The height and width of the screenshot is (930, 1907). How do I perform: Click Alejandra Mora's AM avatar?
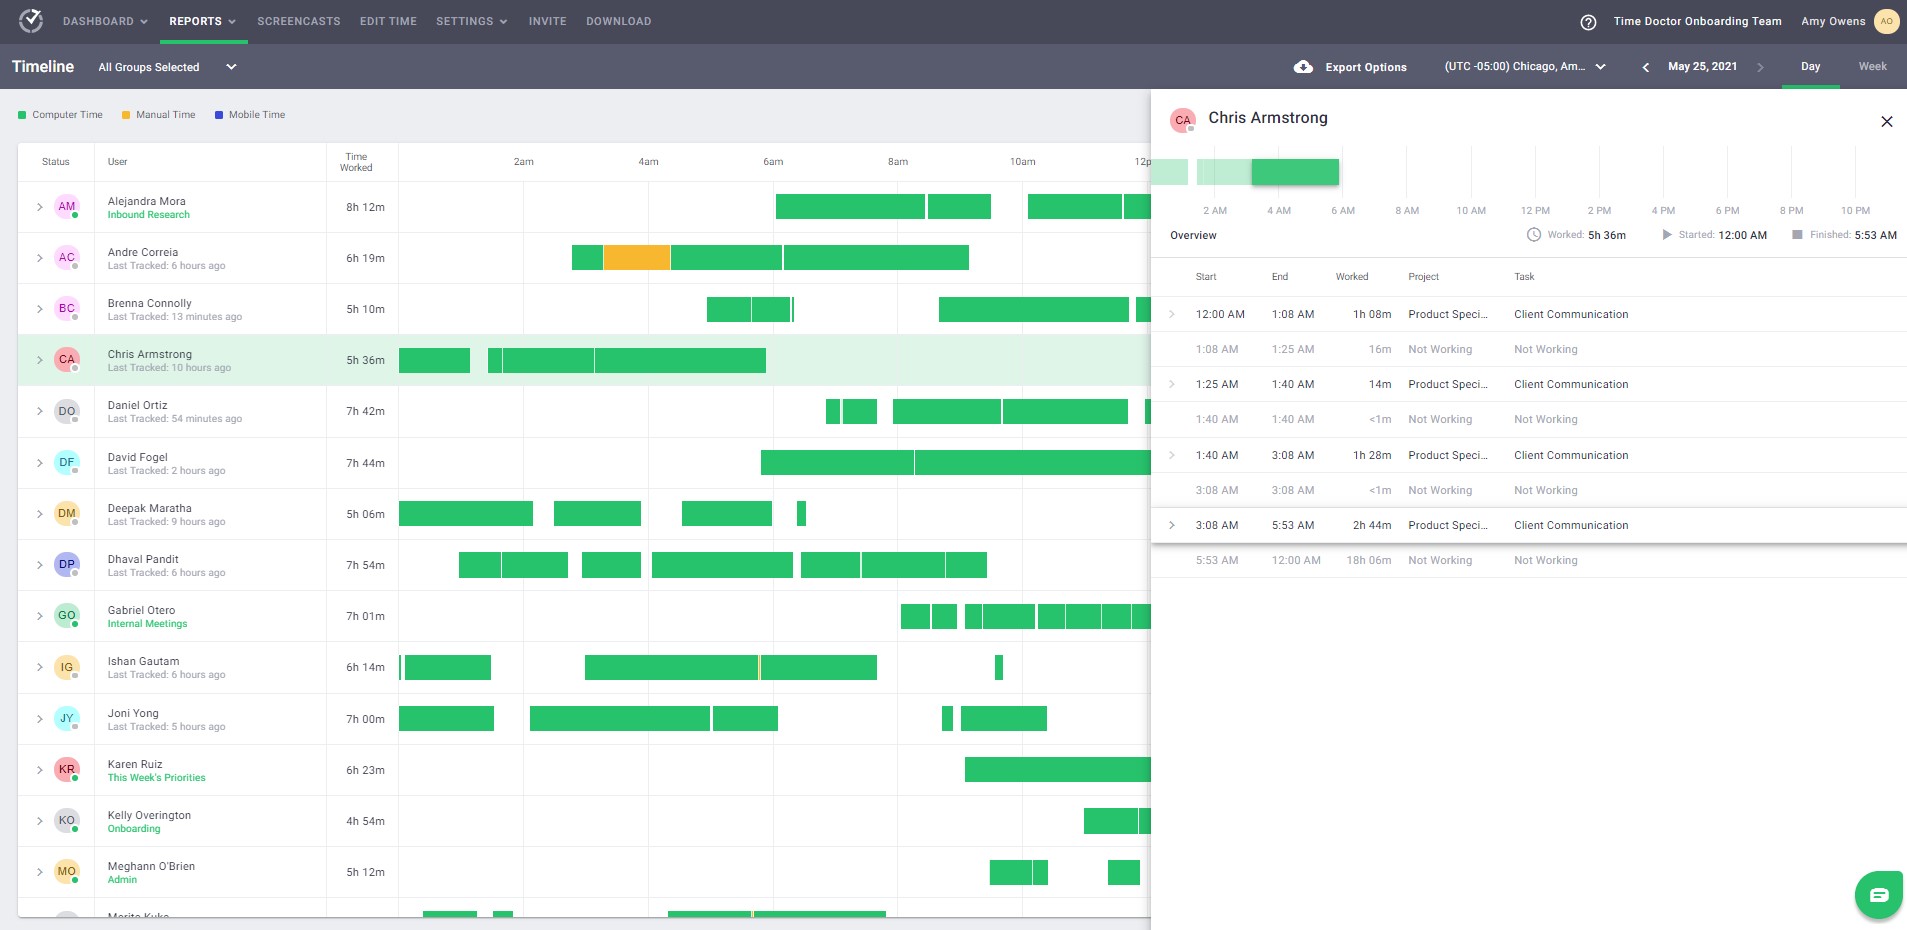tap(67, 207)
